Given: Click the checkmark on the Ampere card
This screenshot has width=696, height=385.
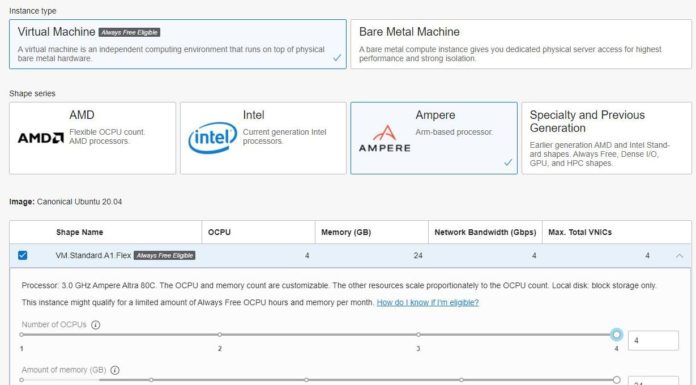Looking at the screenshot, I should 508,163.
